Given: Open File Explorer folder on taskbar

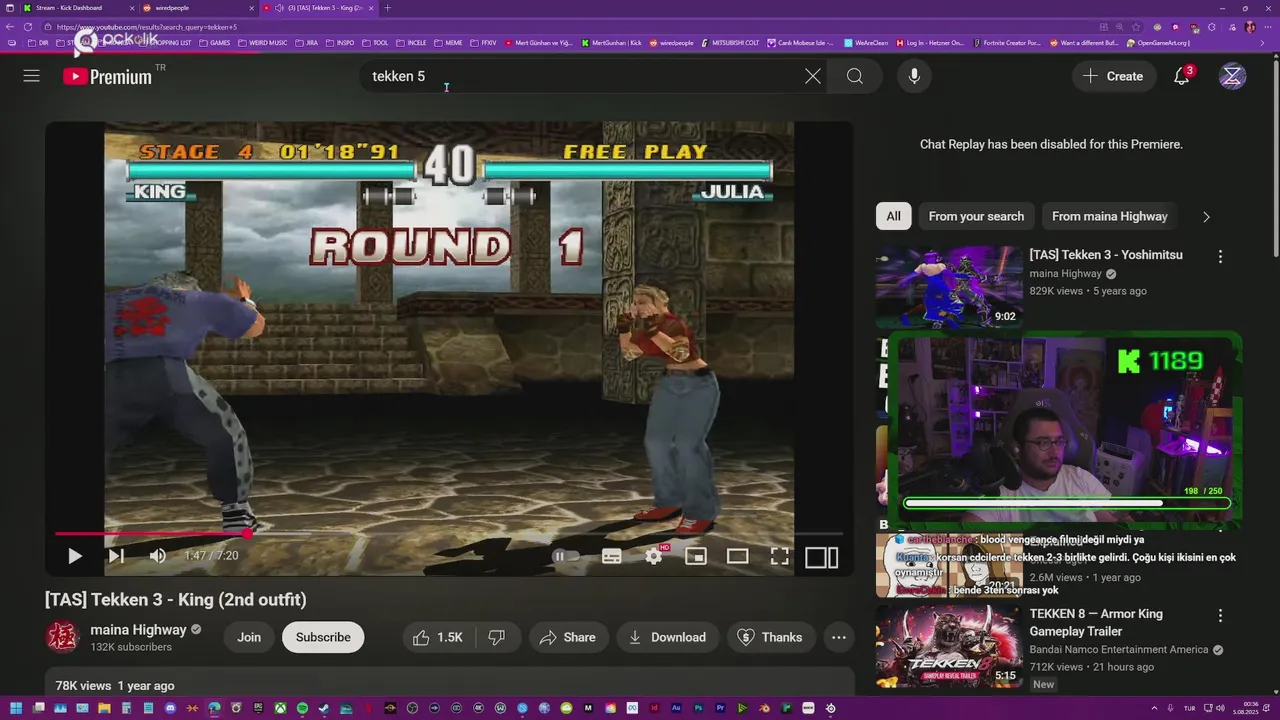Looking at the screenshot, I should click(104, 708).
